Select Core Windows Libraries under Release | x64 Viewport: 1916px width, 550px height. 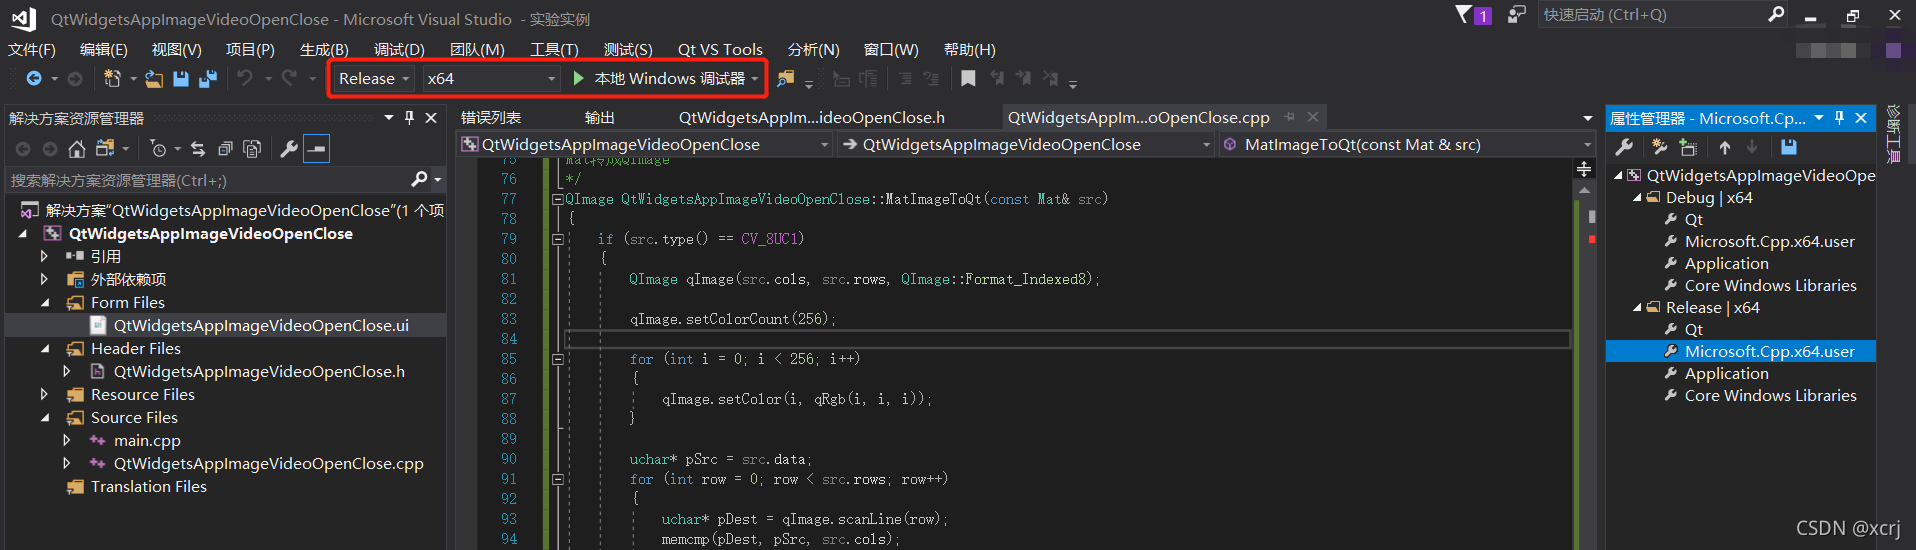click(x=1770, y=395)
